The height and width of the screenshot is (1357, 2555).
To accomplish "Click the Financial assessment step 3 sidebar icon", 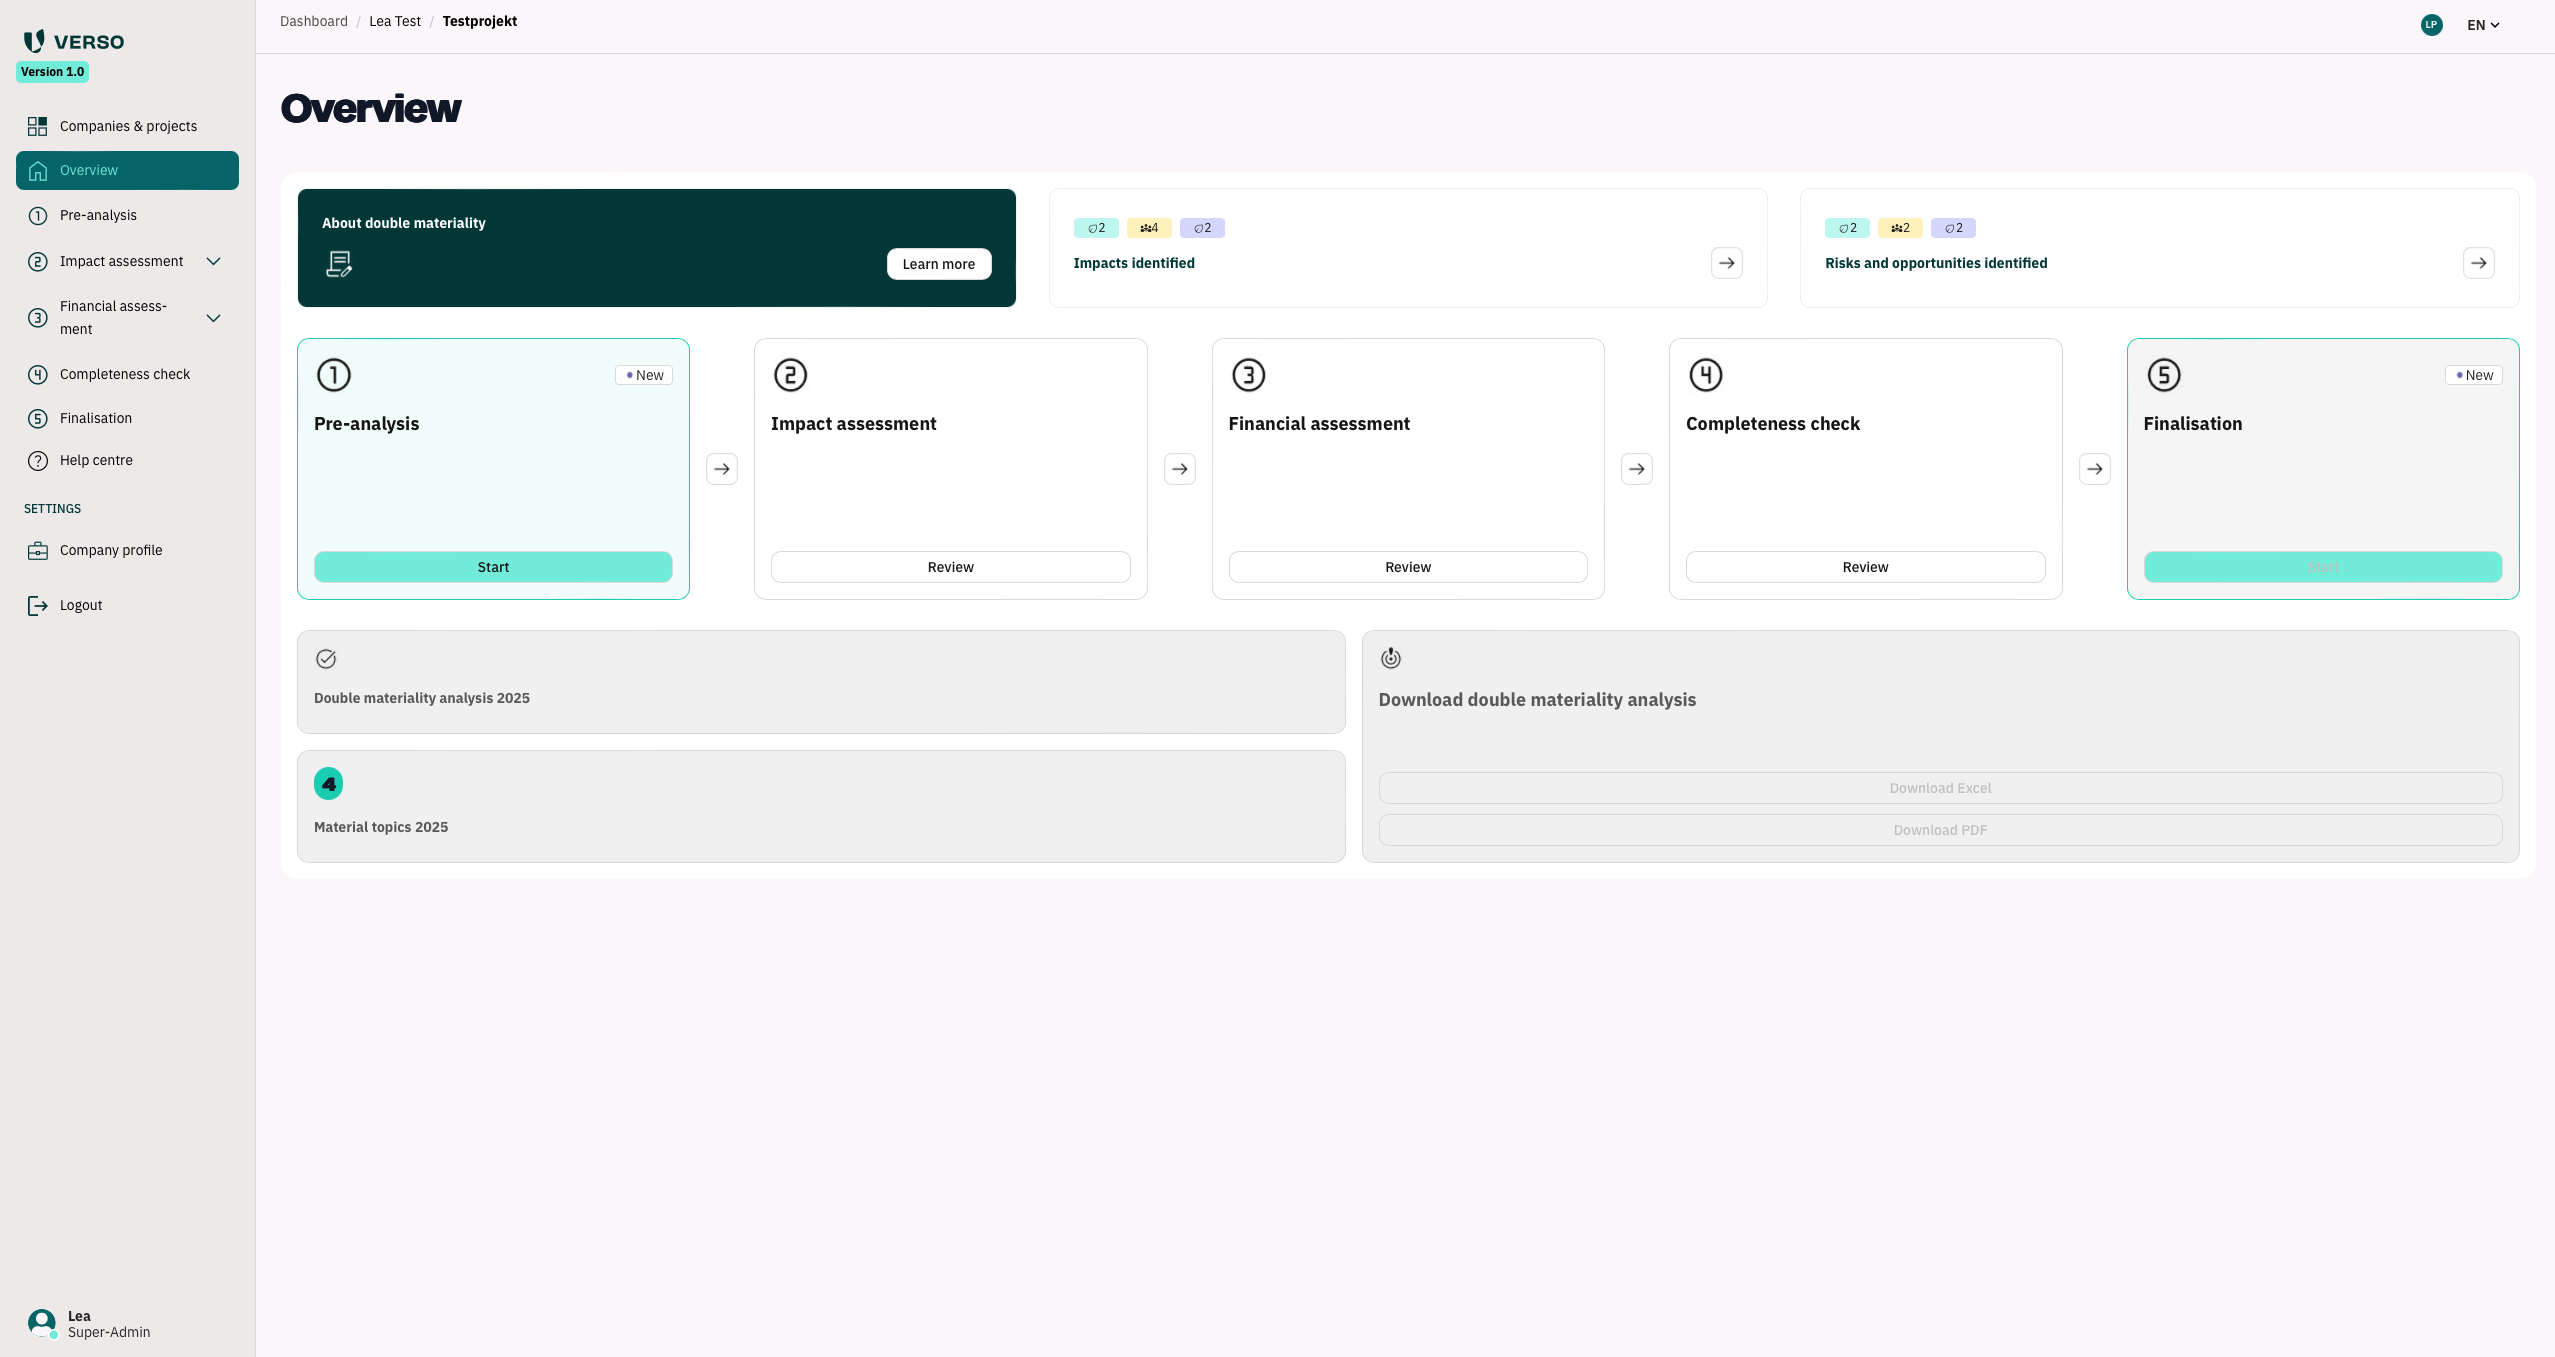I will (x=38, y=318).
